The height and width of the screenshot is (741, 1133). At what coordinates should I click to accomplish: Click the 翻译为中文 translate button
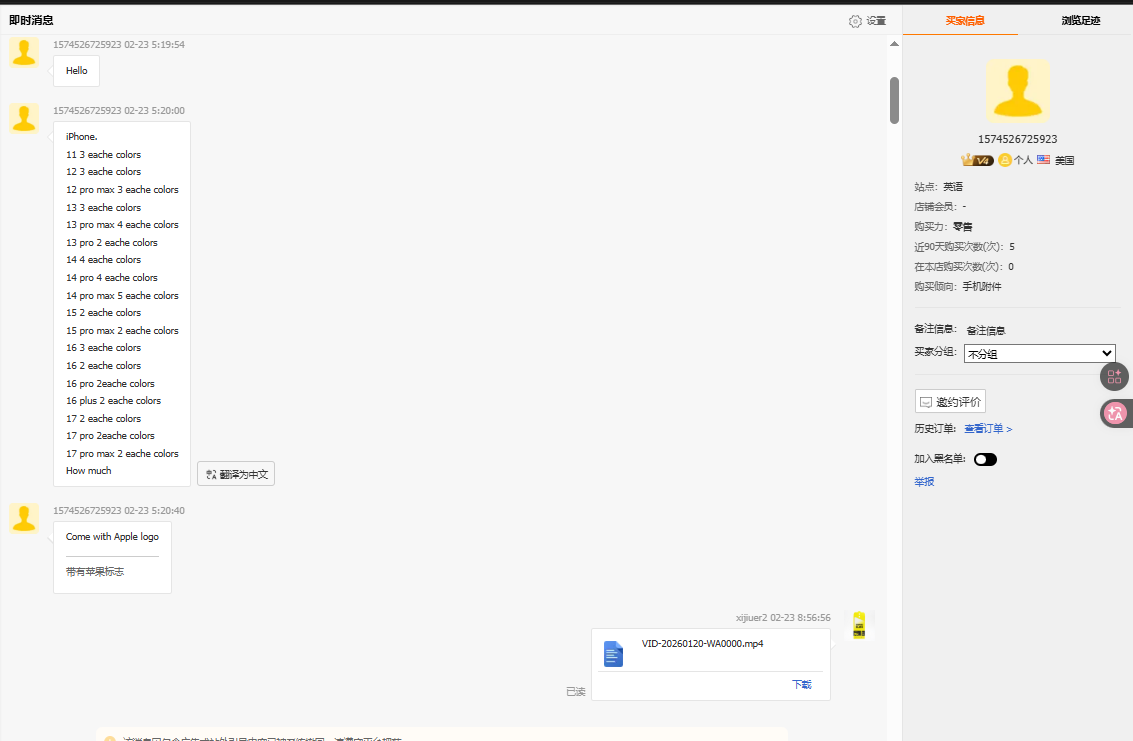(236, 474)
